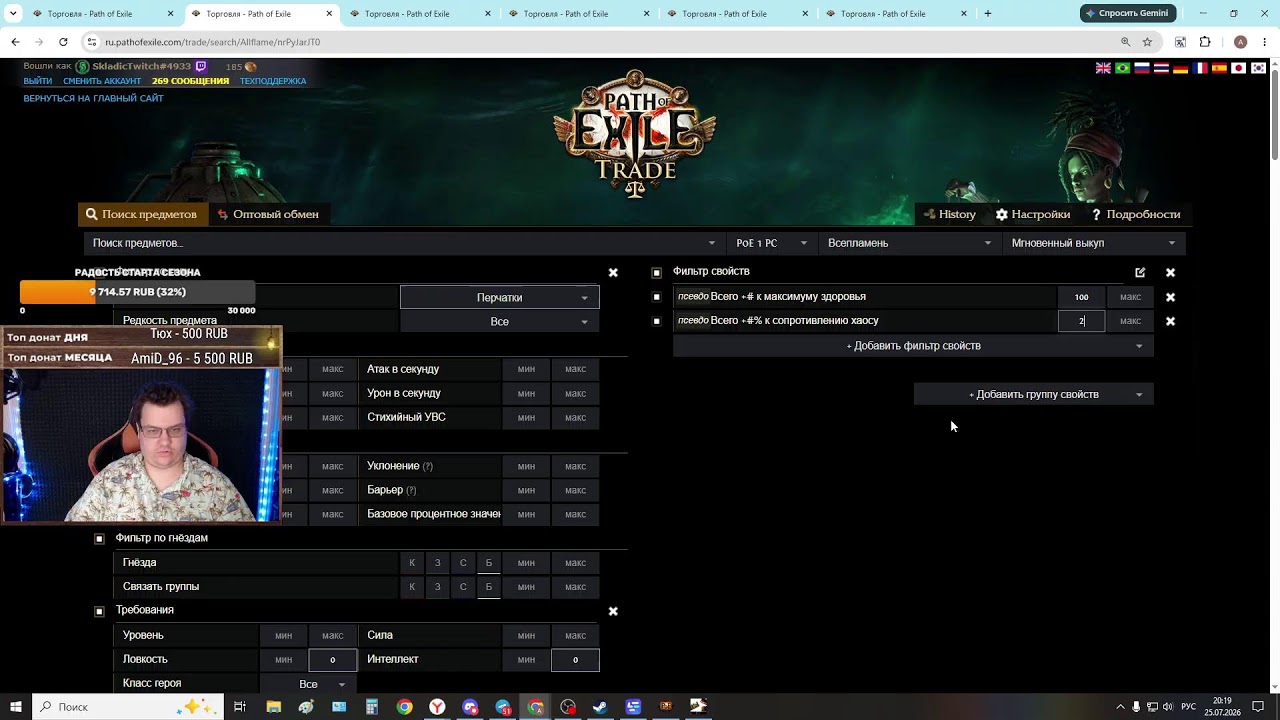Open the Все item rarity dropdown
Viewport: 1280px width, 720px height.
[x=500, y=322]
